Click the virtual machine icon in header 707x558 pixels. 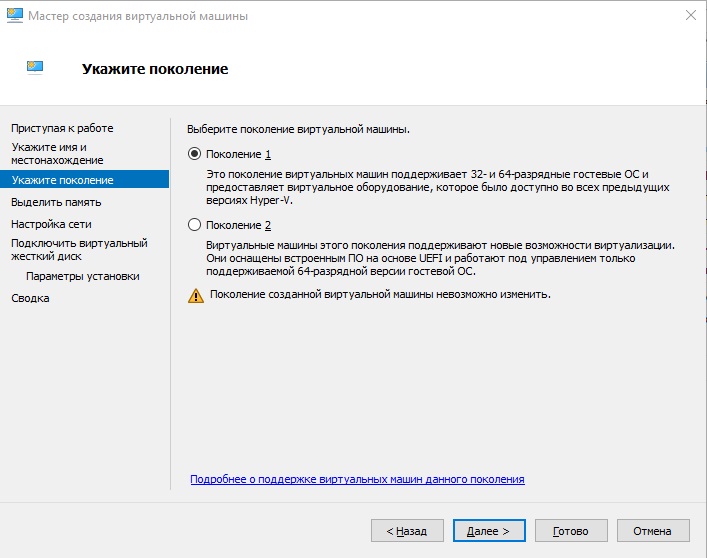click(34, 68)
